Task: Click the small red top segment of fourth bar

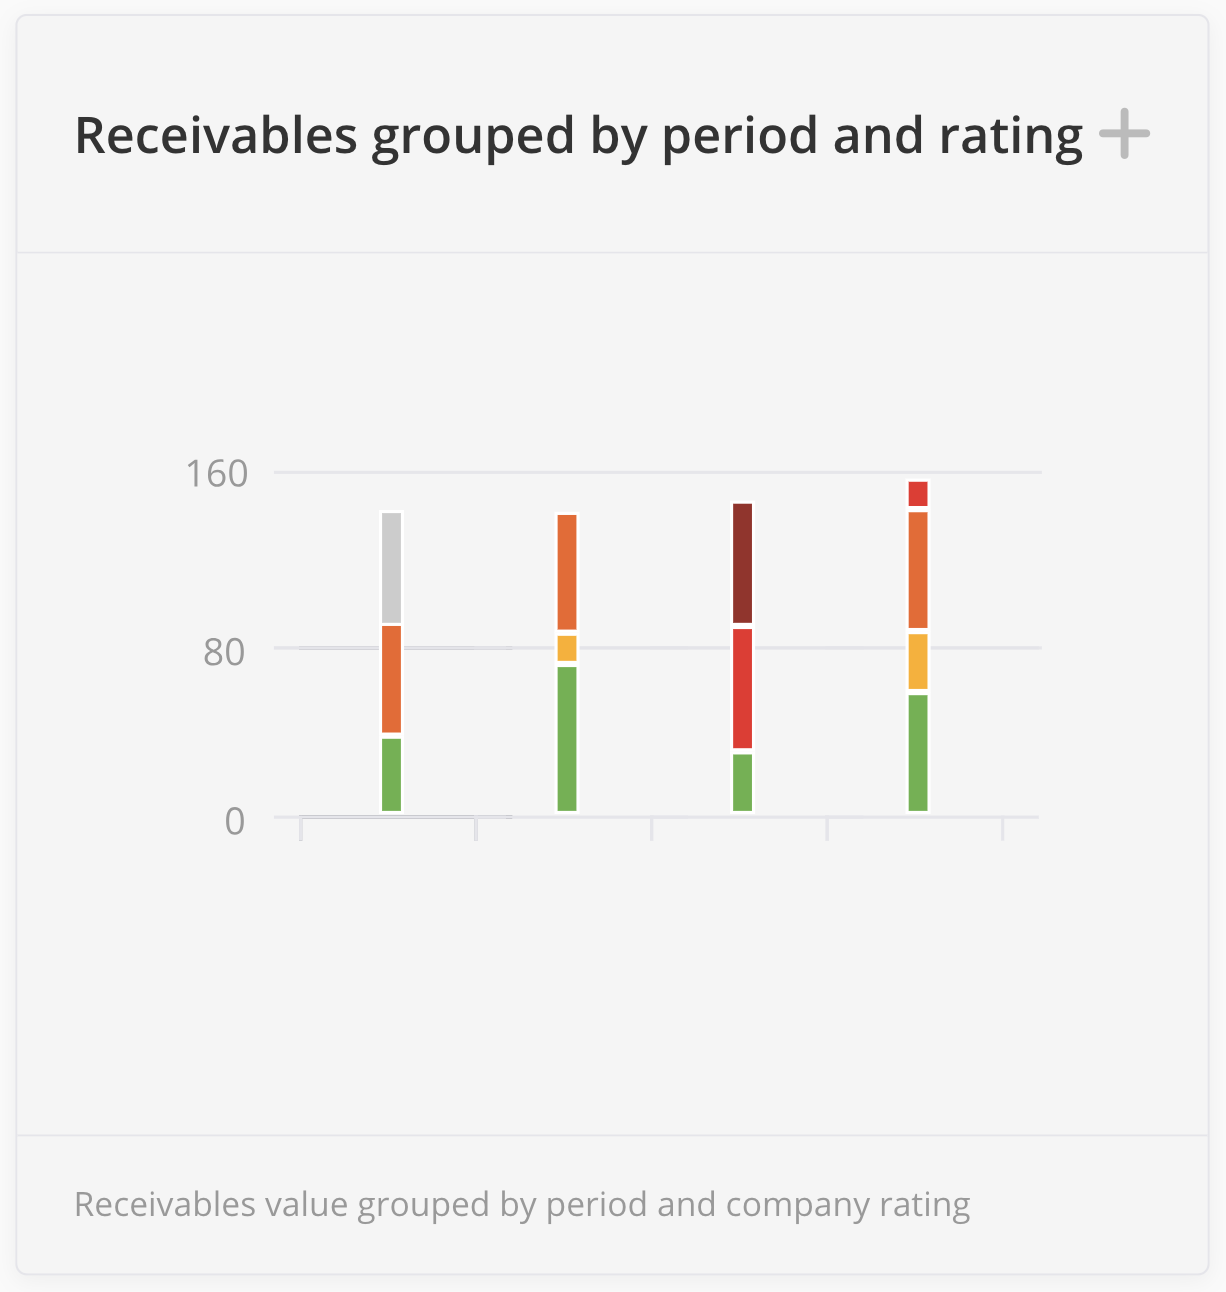Action: point(918,494)
